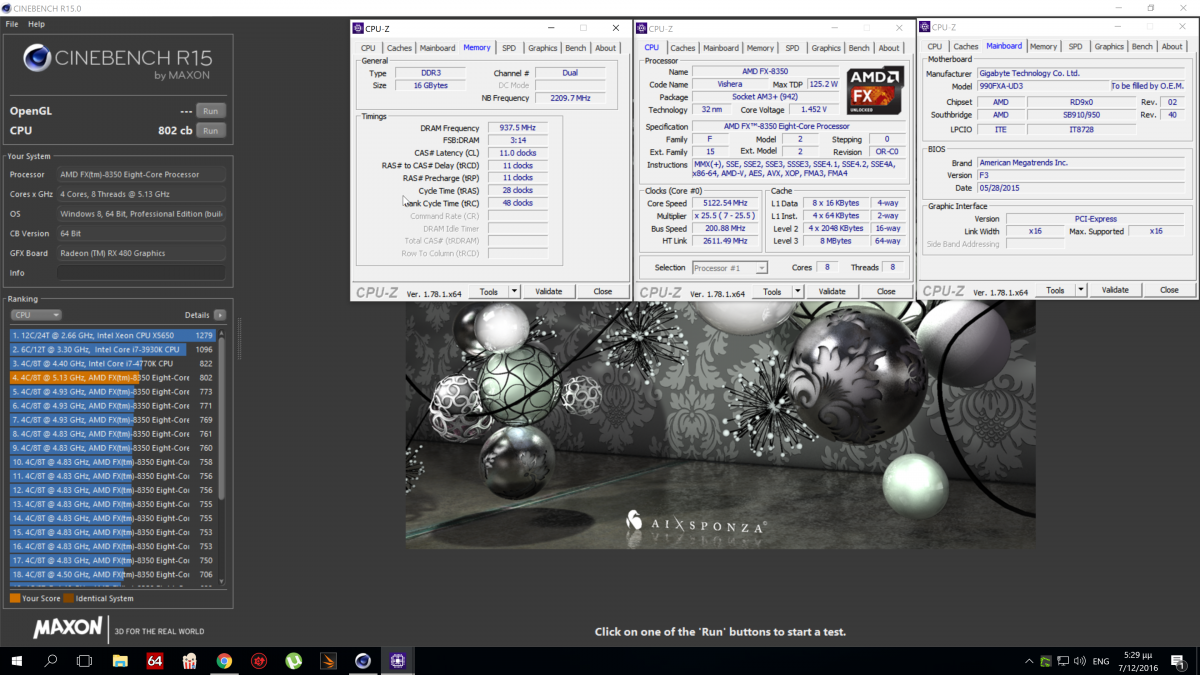Expand Tools dropdown arrow in CPU CPU-Z window
Viewport: 1200px width, 675px height.
798,292
